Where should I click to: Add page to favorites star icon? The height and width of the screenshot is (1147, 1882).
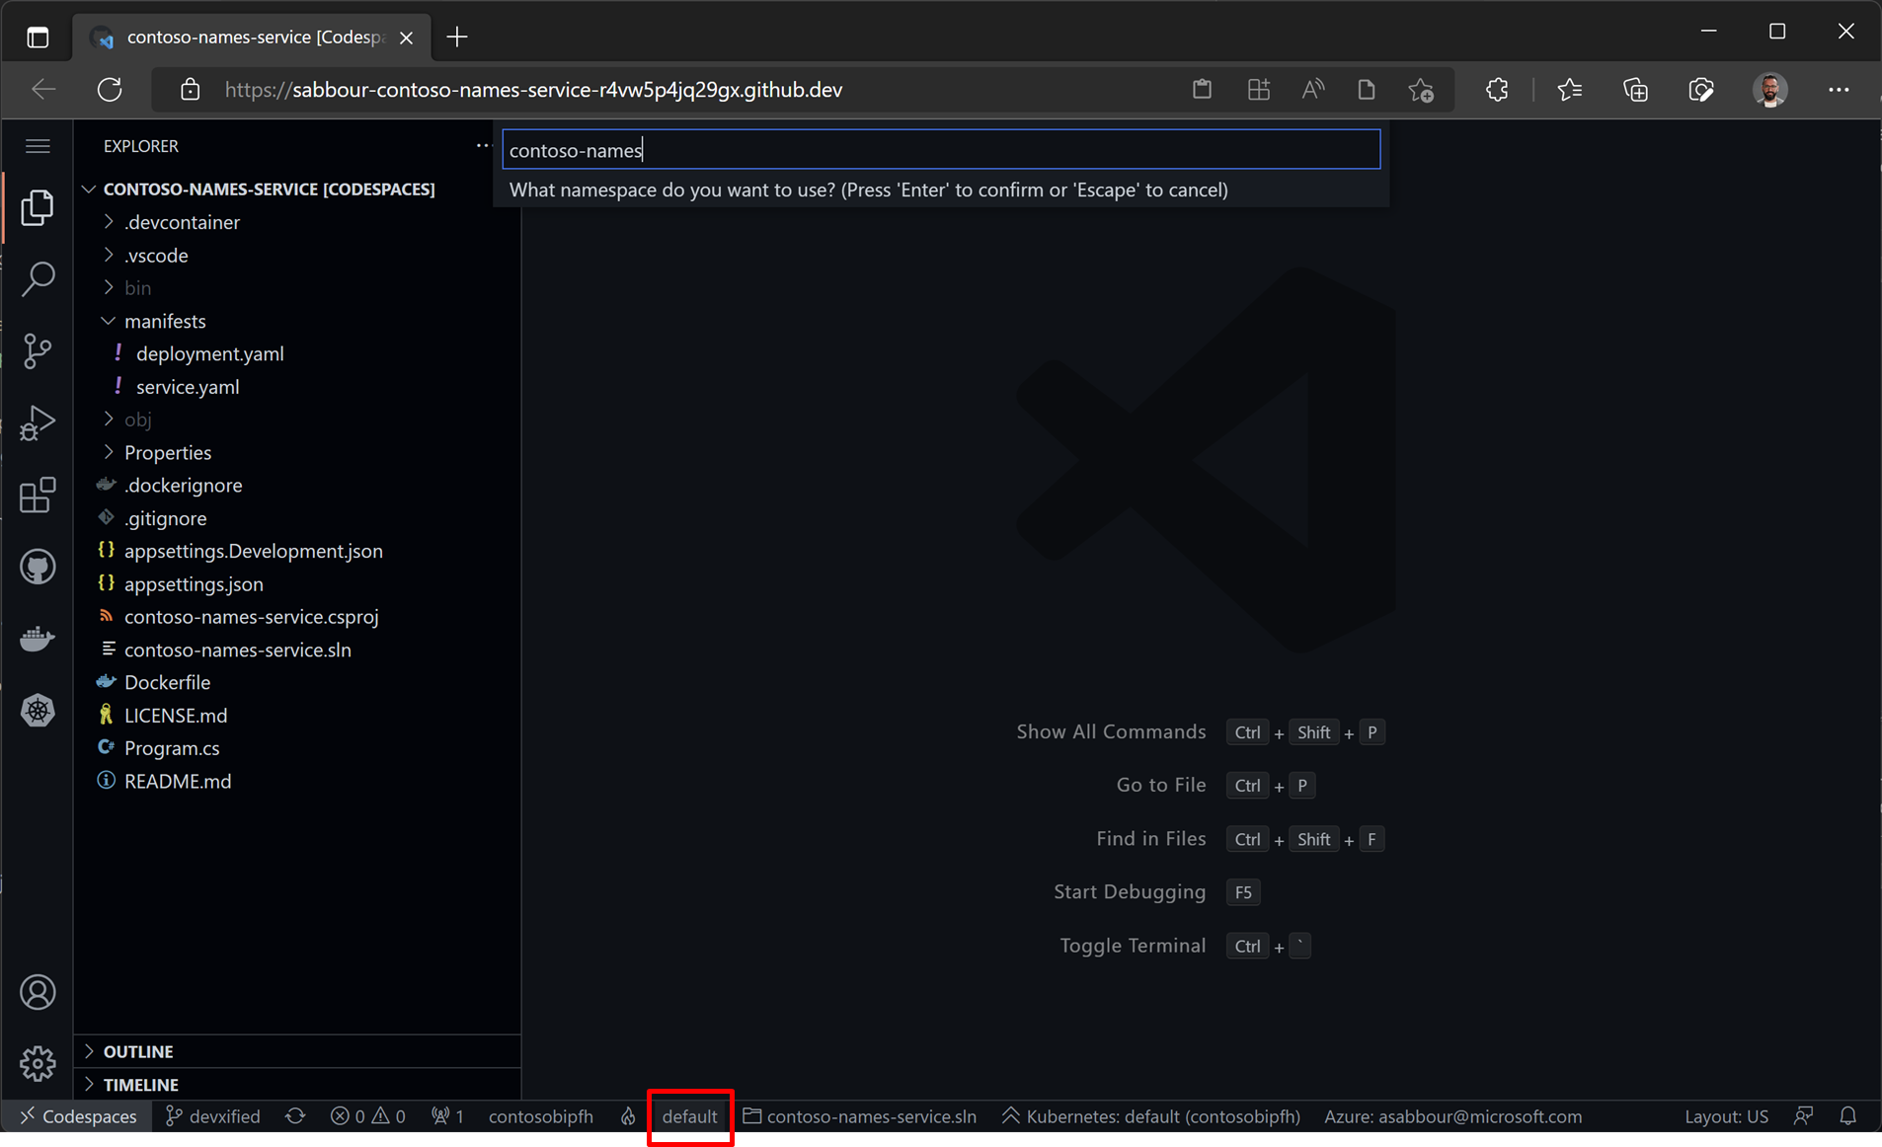(x=1421, y=90)
